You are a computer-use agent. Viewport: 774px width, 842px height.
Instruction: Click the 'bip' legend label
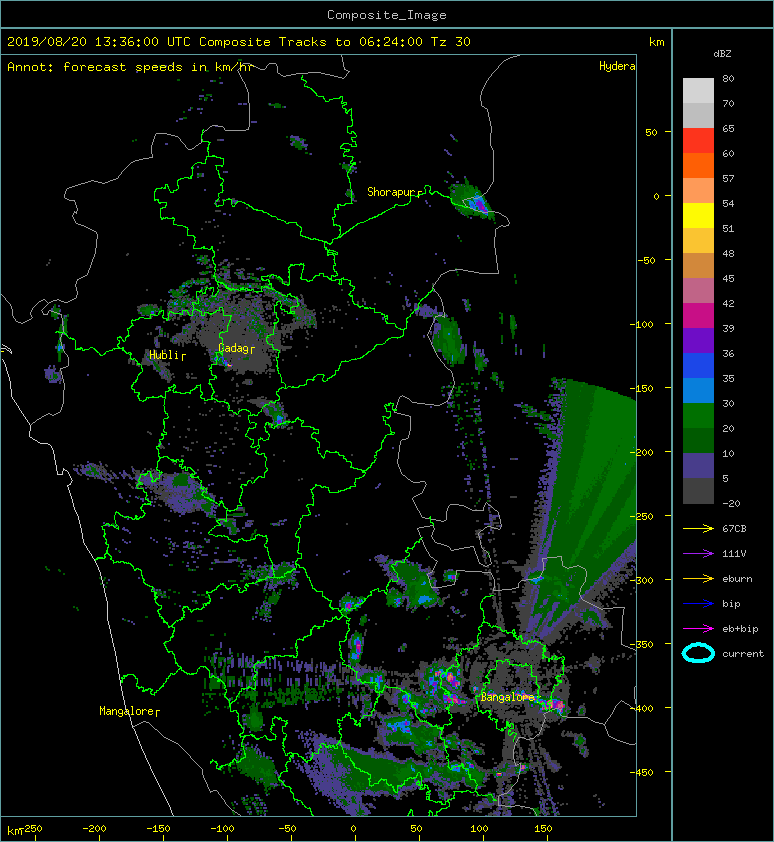click(731, 604)
